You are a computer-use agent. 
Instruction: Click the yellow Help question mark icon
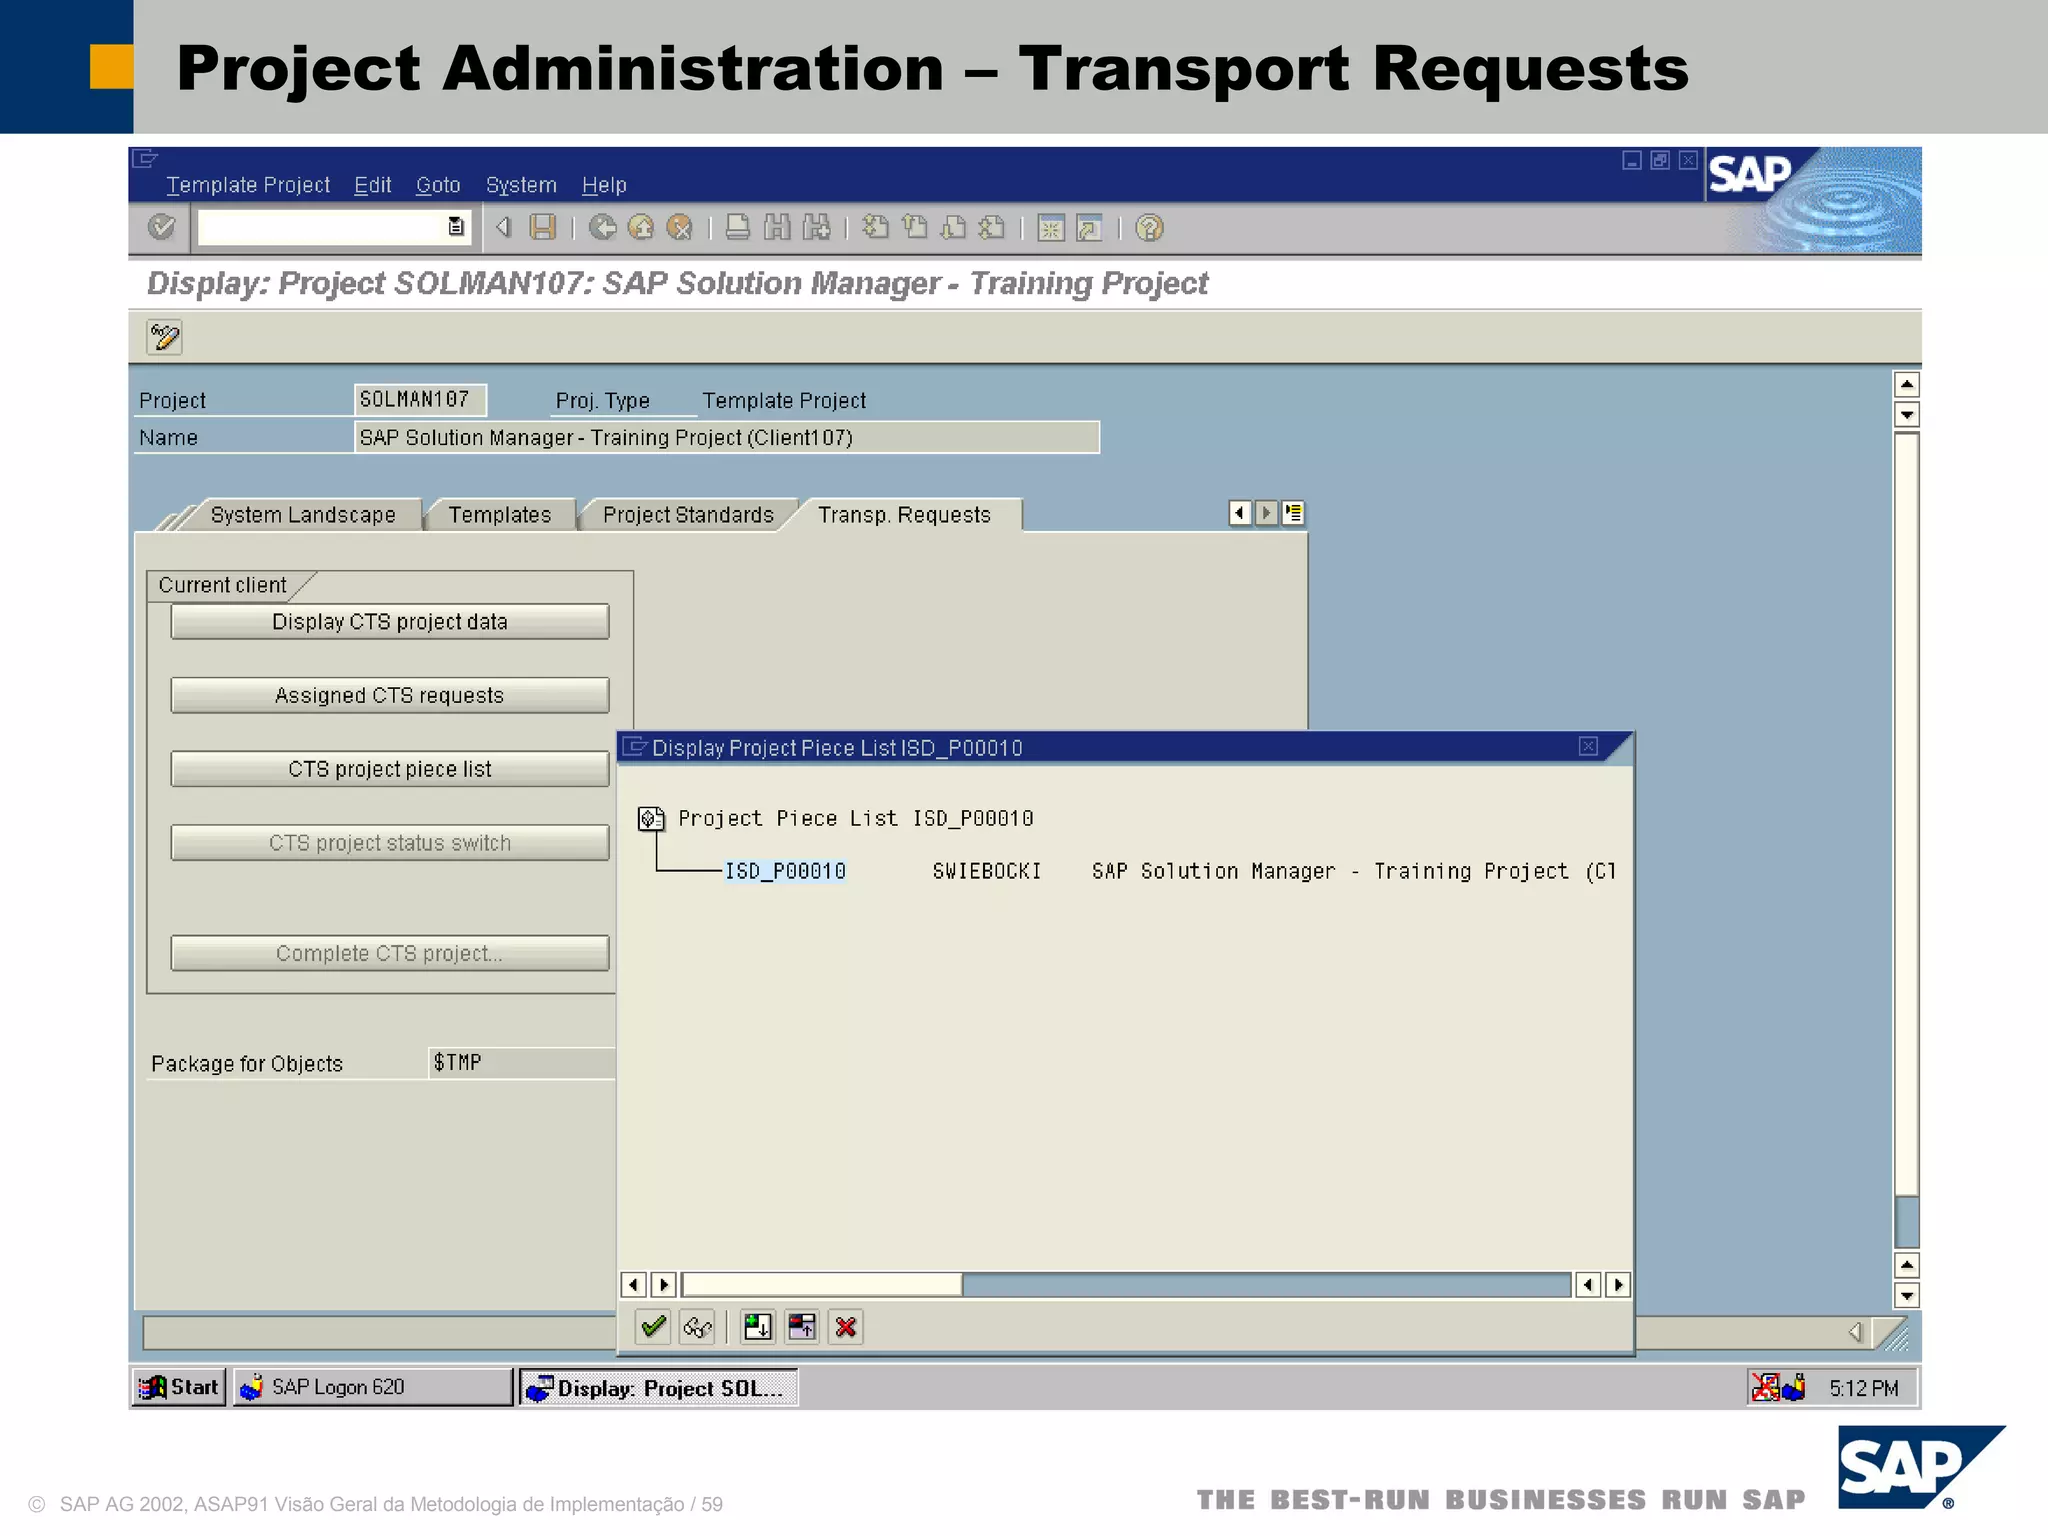[1150, 228]
